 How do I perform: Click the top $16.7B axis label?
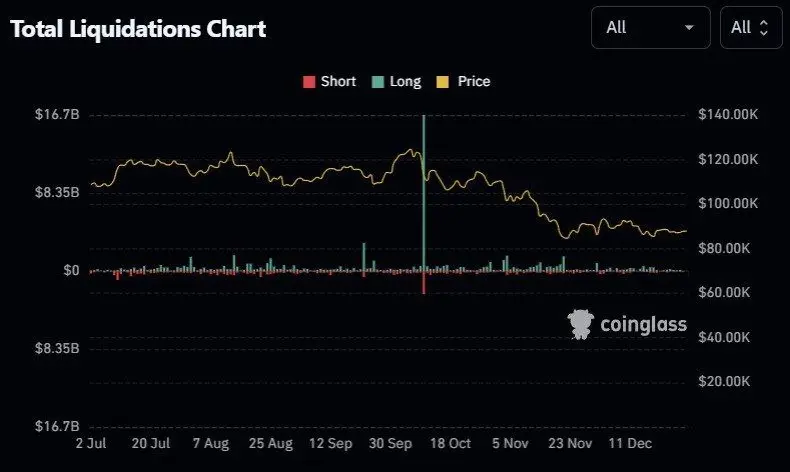tap(56, 115)
